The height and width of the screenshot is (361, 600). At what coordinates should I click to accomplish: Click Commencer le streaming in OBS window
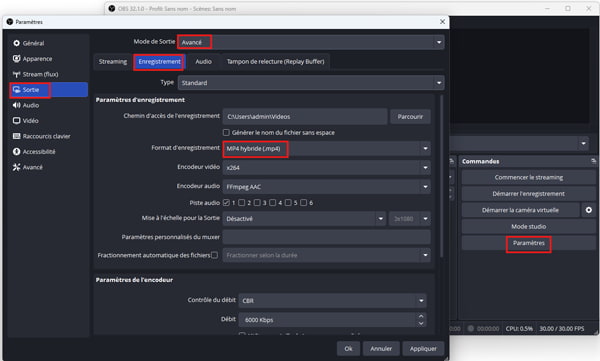[529, 177]
